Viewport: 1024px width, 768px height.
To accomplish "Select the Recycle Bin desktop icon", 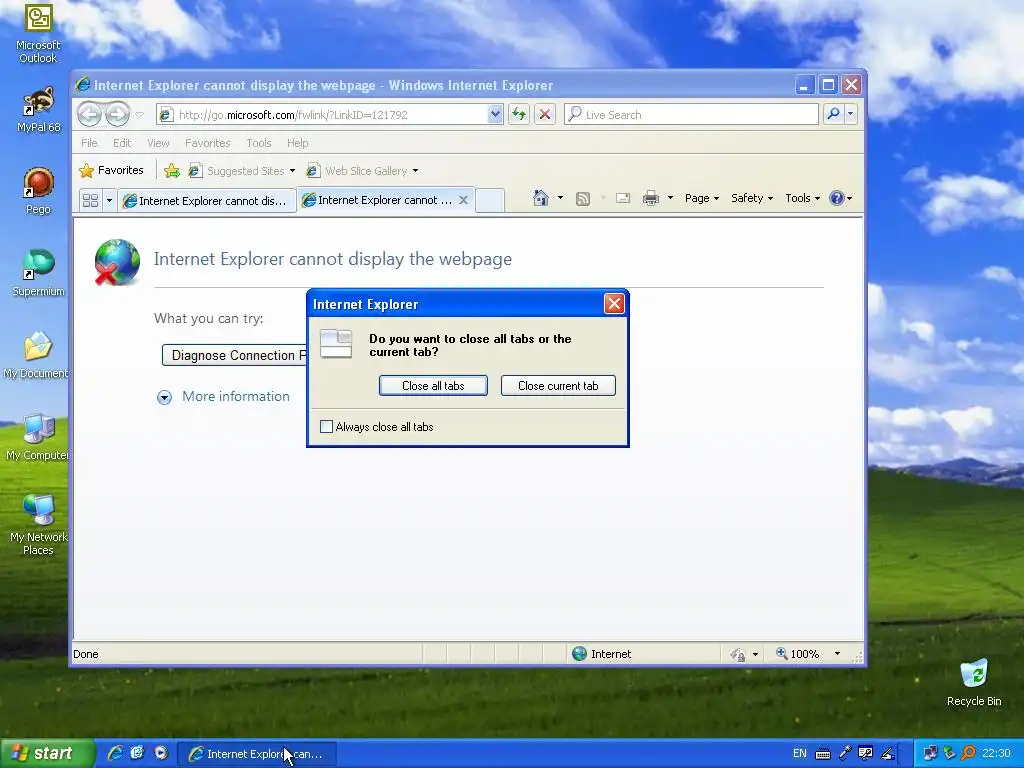I will pos(974,682).
